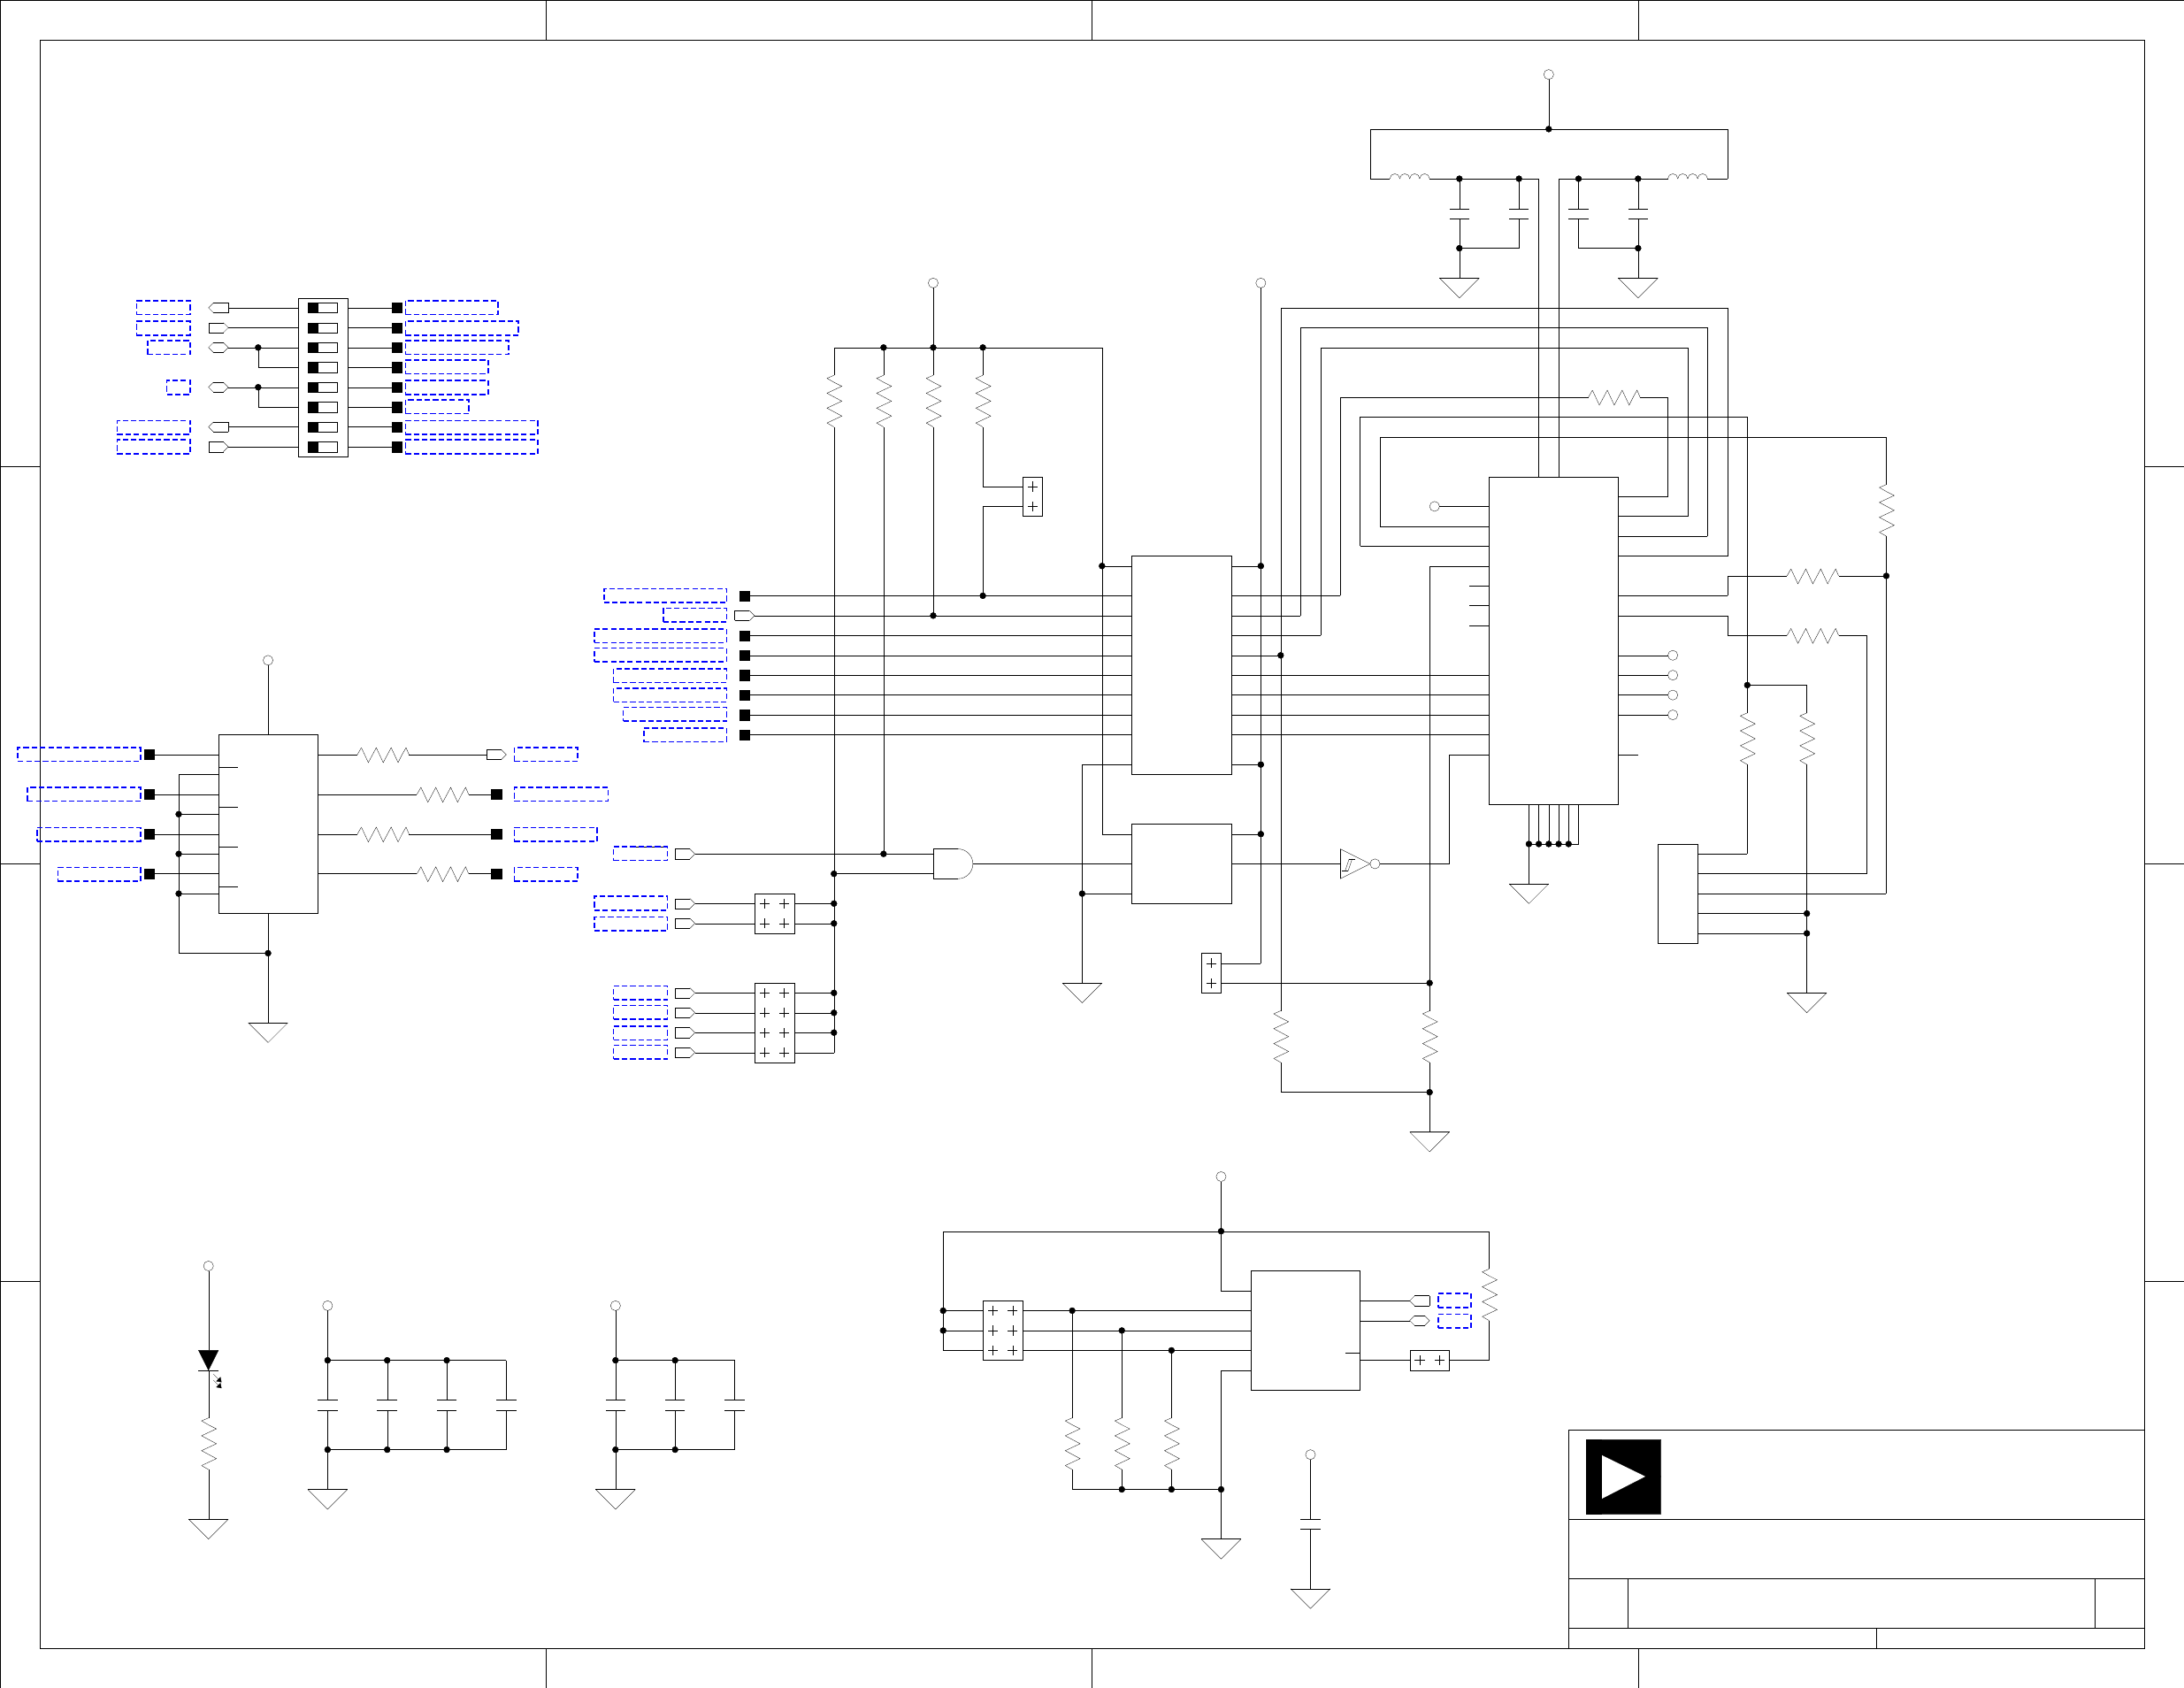Select the resistor directly below the LED
Image resolution: width=2184 pixels, height=1688 pixels.
point(209,1444)
